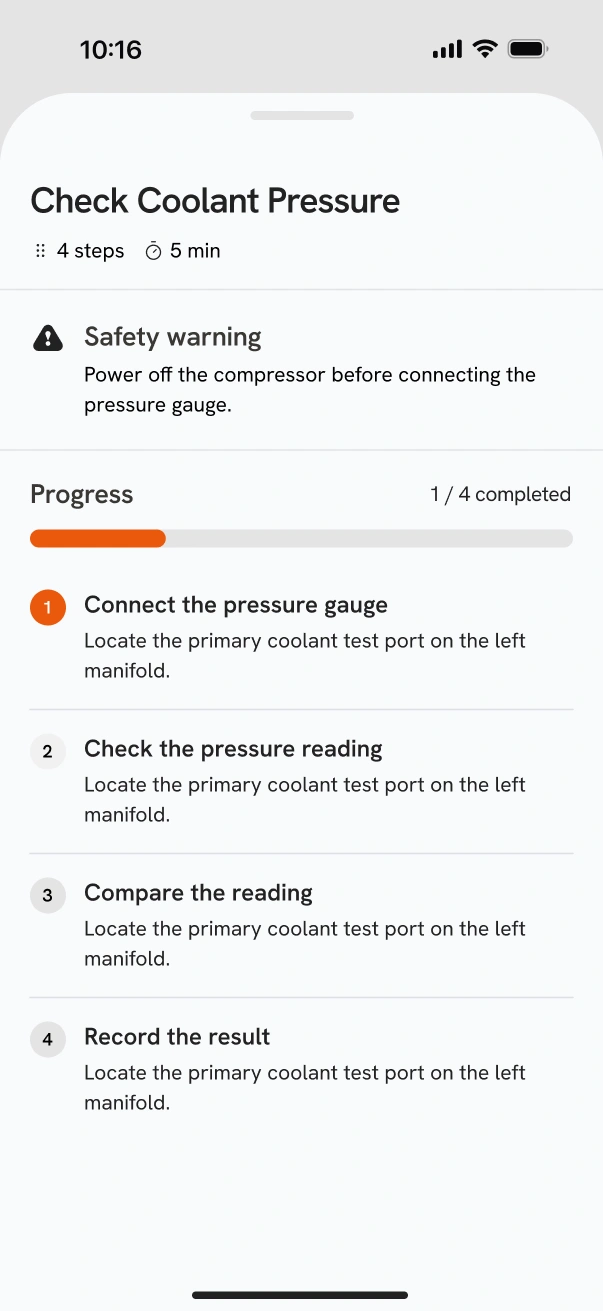Viewport: 603px width, 1311px height.
Task: Tap the cellular signal bars
Action: [x=447, y=49]
